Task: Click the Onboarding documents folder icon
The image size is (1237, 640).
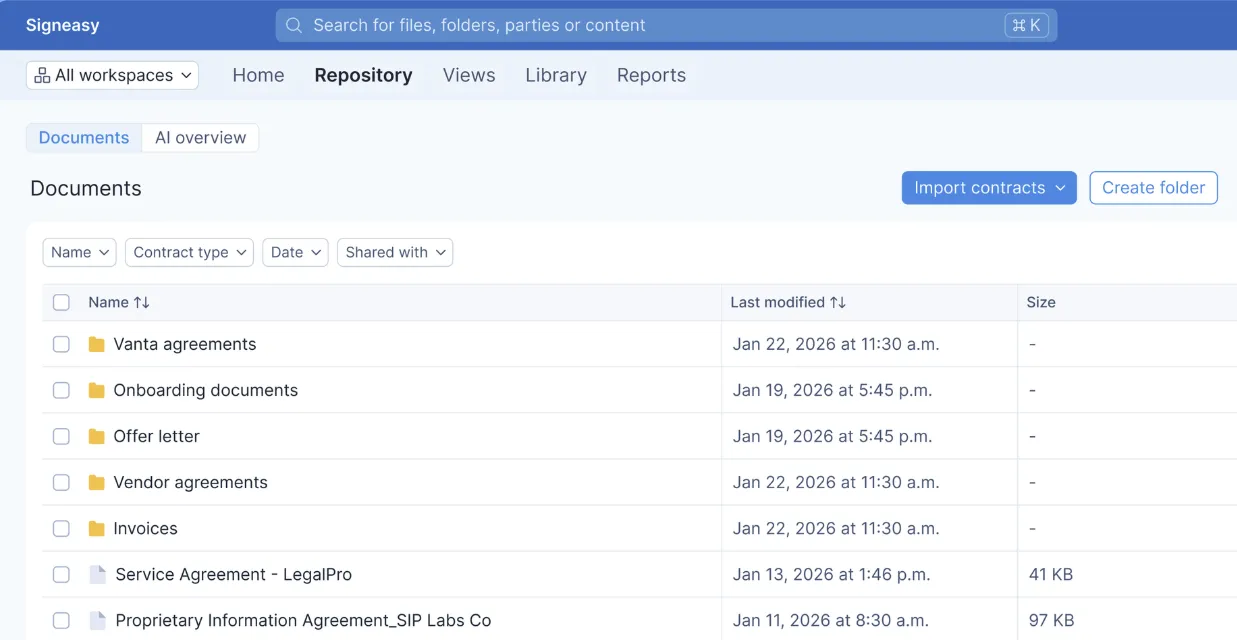Action: pos(97,390)
